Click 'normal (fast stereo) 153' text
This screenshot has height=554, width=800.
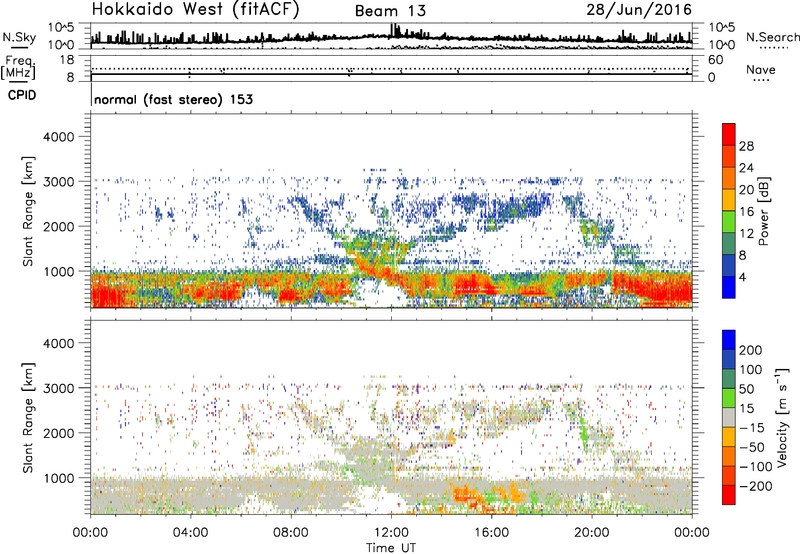173,99
